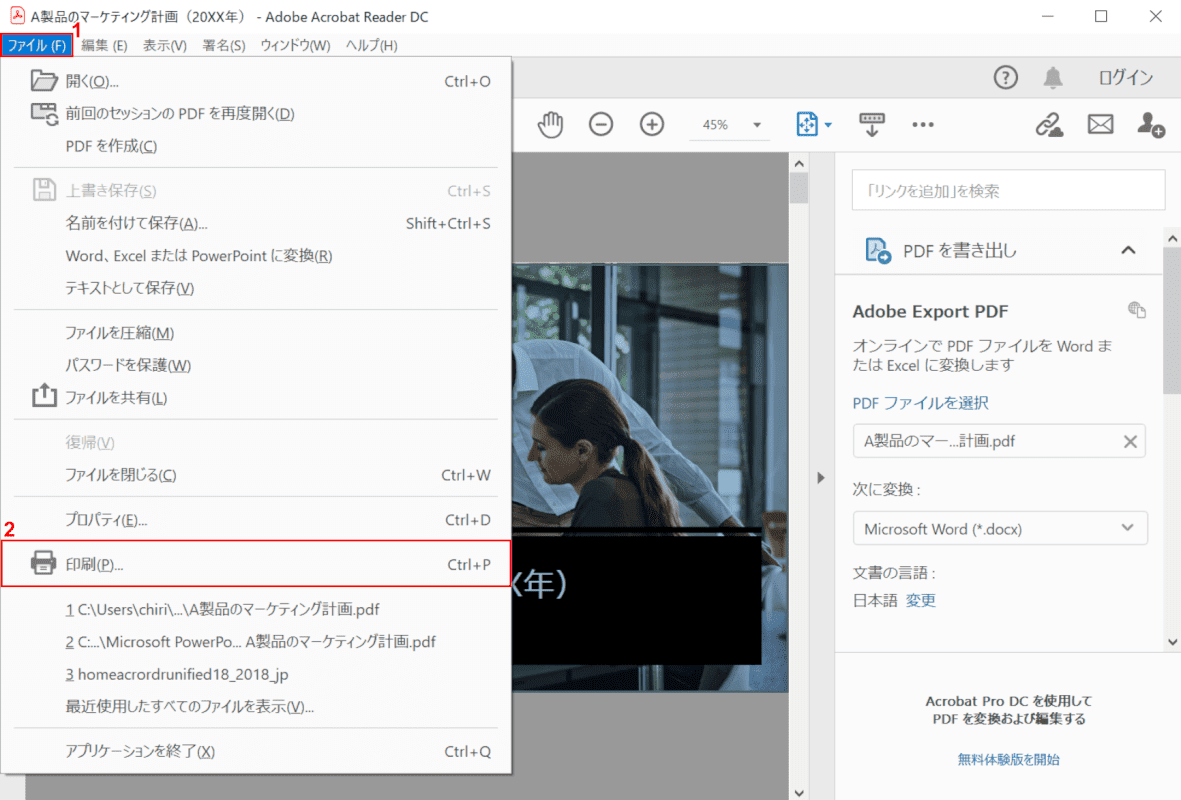Choose 開く(O)... from the File menu
The image size is (1181, 800).
coord(256,81)
